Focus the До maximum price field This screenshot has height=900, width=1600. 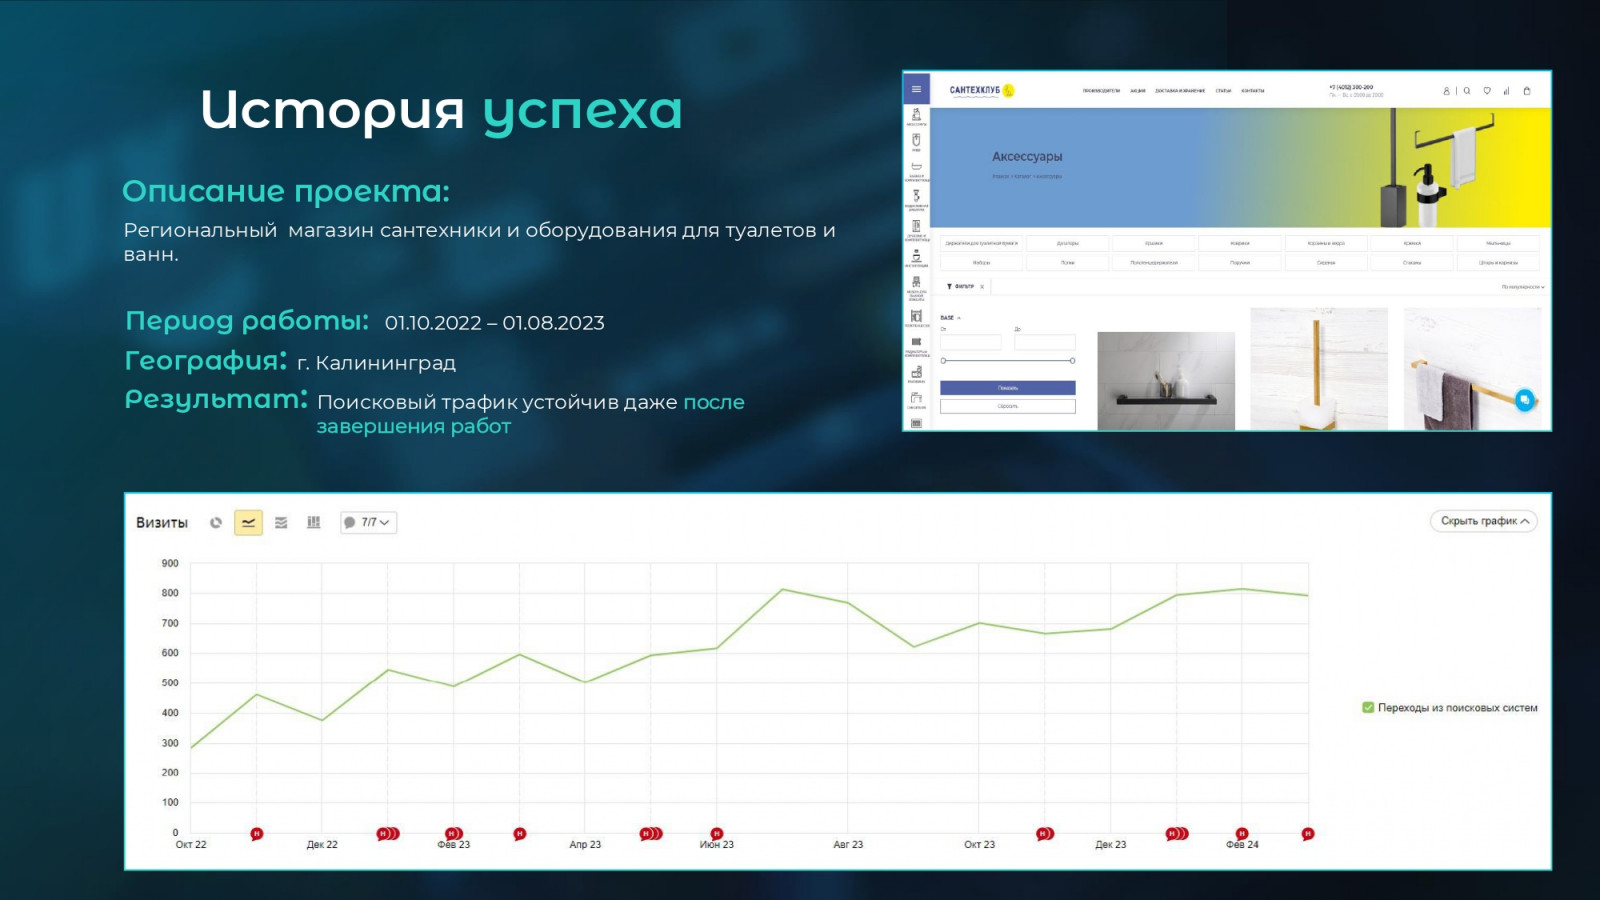coord(1045,342)
